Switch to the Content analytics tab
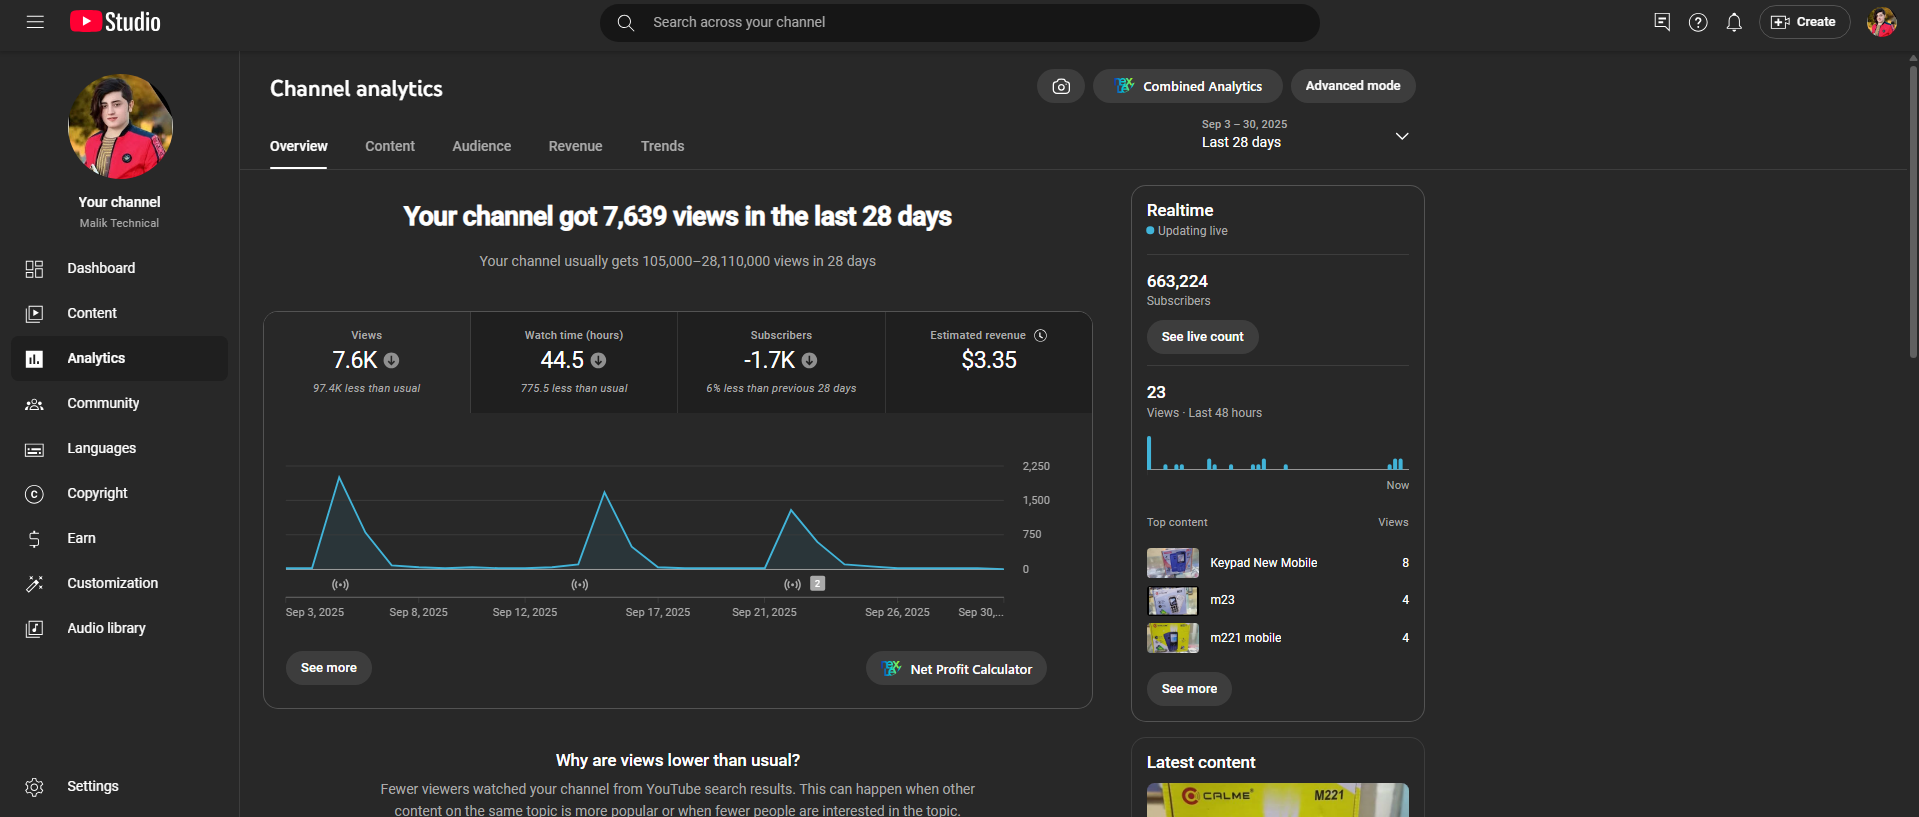 tap(390, 146)
